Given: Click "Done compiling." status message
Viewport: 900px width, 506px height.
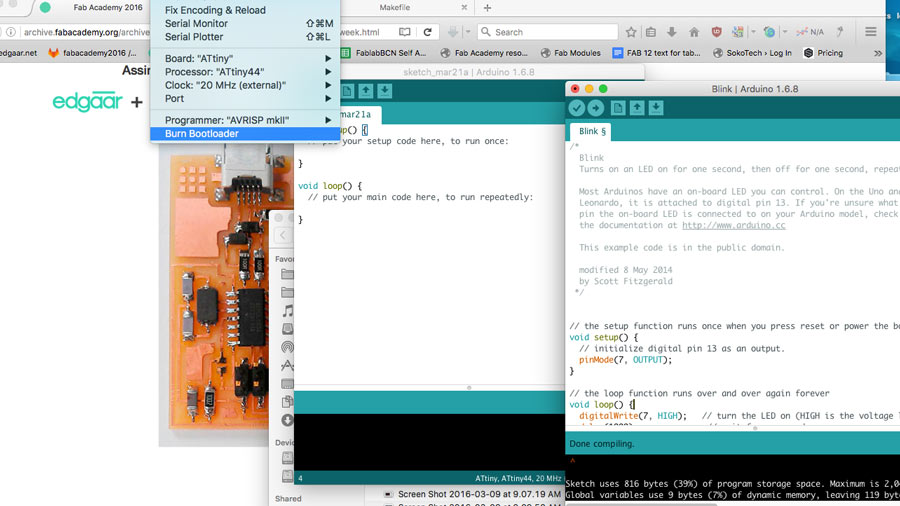Looking at the screenshot, I should [x=602, y=443].
